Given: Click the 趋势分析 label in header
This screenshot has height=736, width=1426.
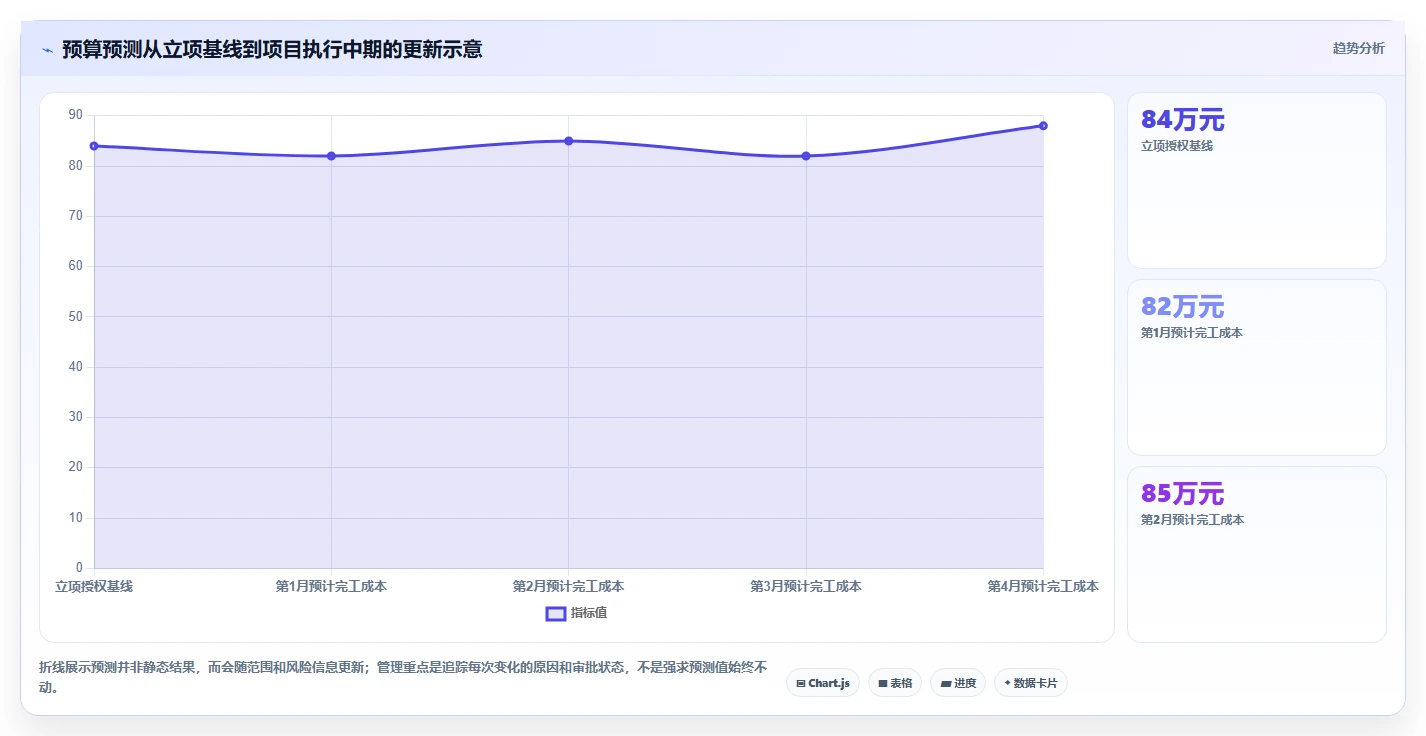Looking at the screenshot, I should (x=1358, y=48).
